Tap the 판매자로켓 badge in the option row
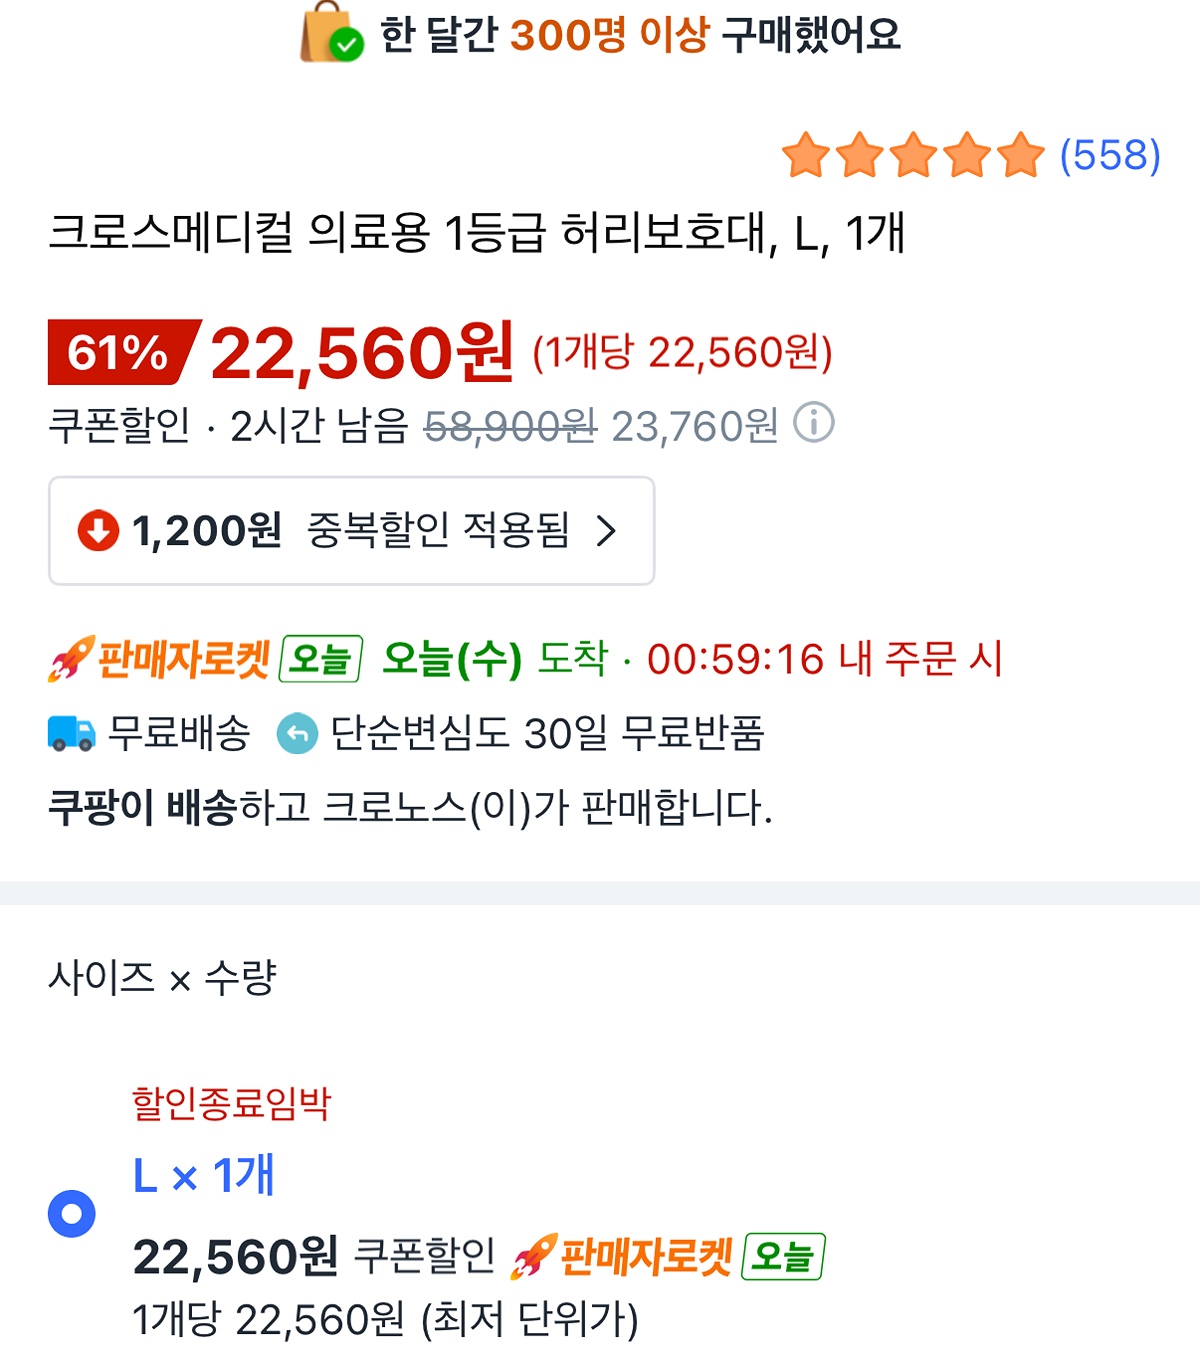The width and height of the screenshot is (1200, 1365). tap(622, 1257)
